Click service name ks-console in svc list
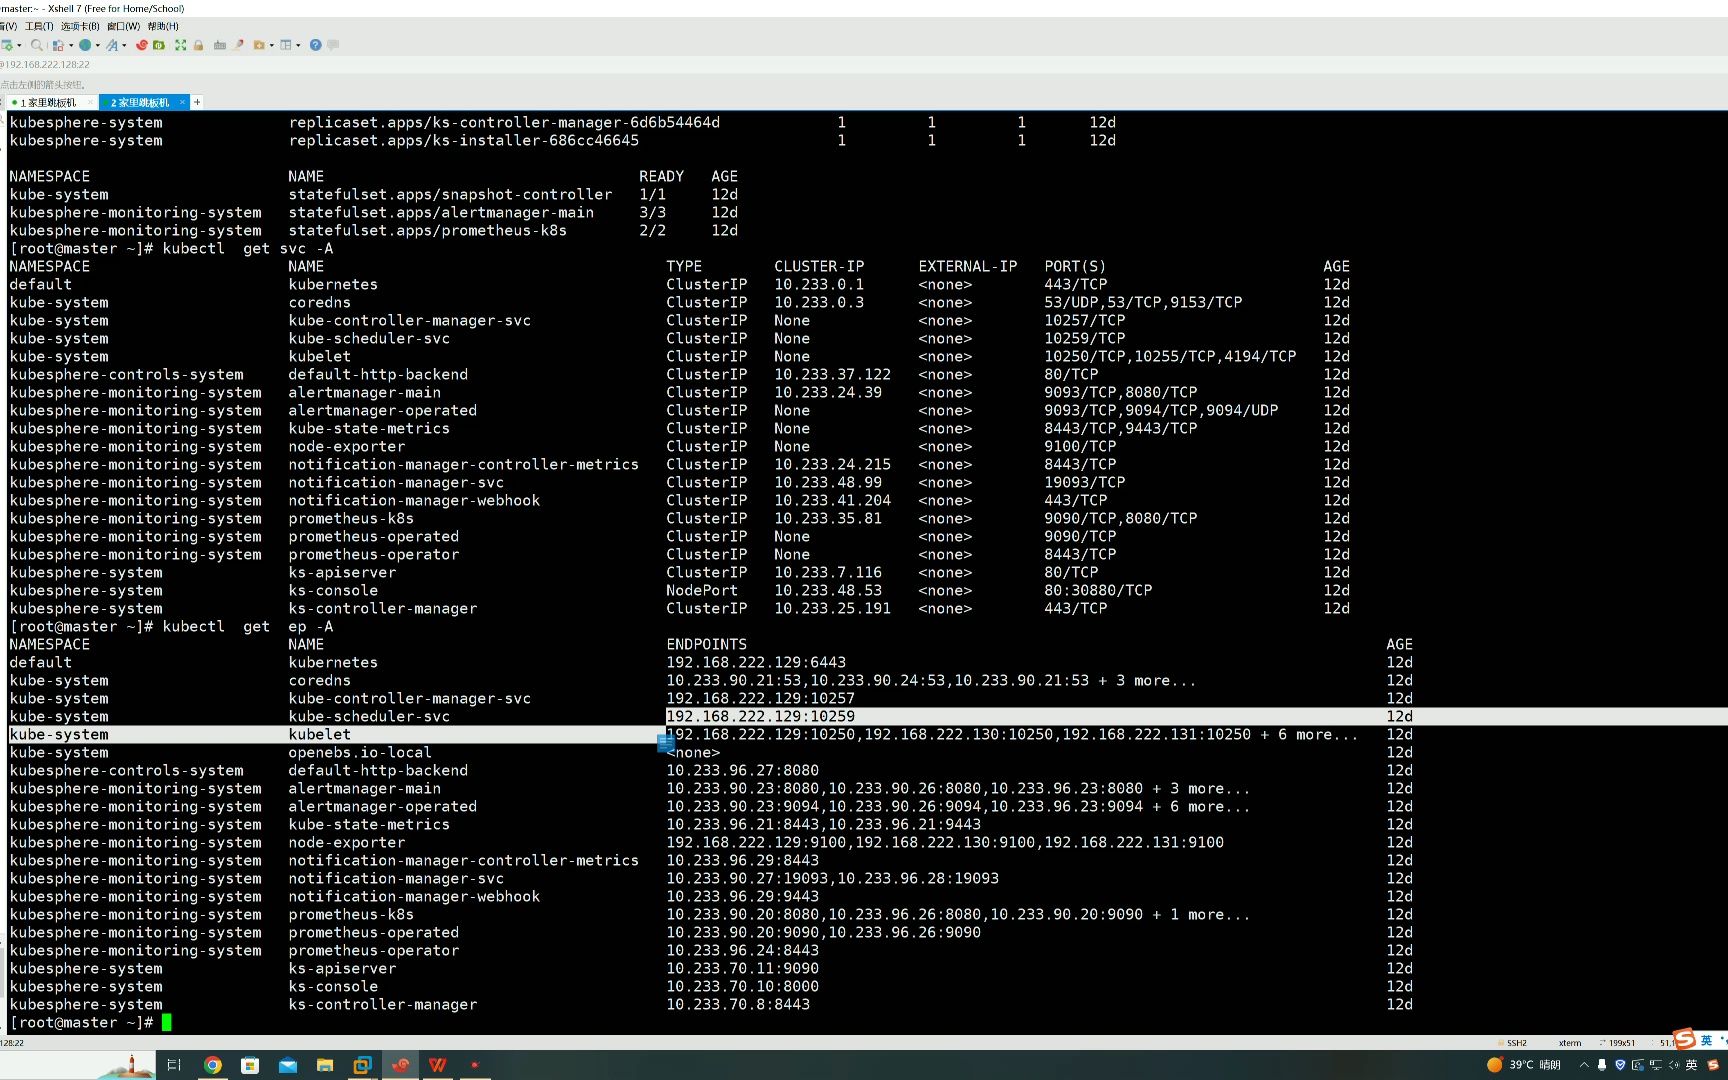Image resolution: width=1728 pixels, height=1080 pixels. 333,590
